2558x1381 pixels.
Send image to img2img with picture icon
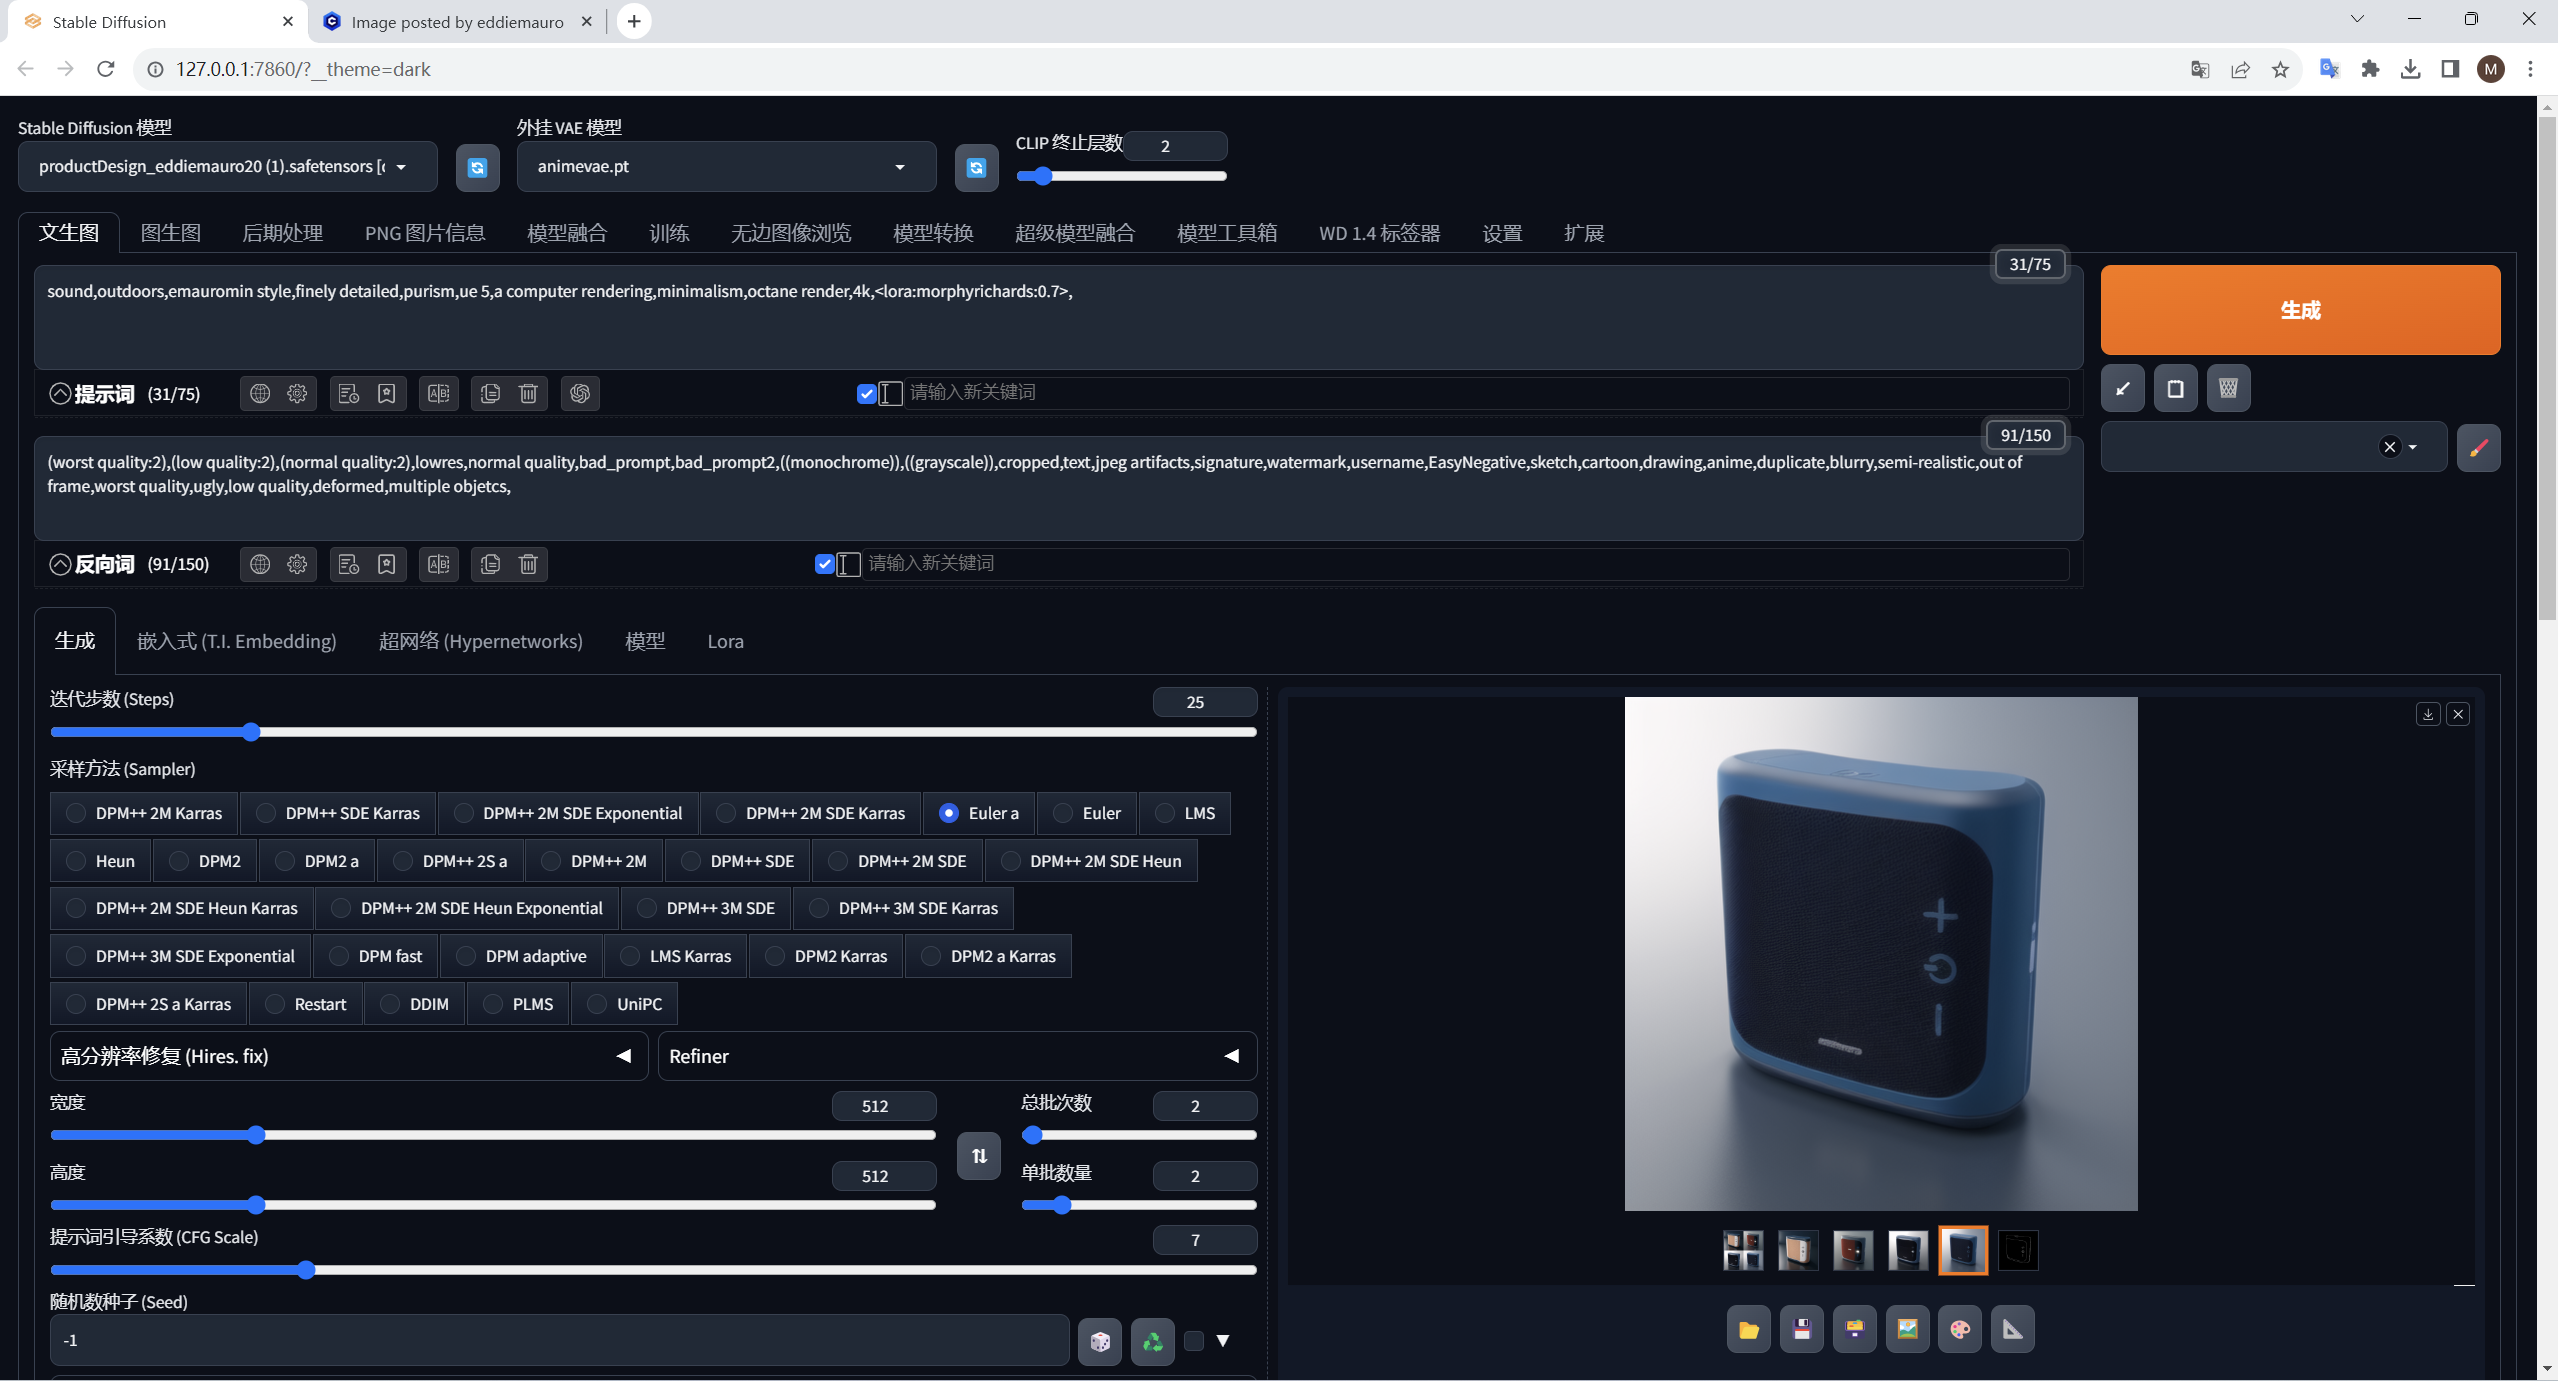(1907, 1329)
